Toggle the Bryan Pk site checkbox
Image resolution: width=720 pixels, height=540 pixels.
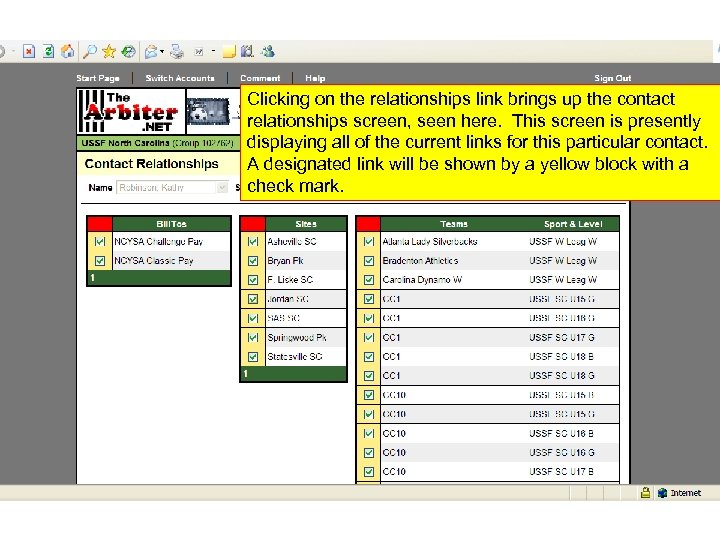click(x=253, y=261)
